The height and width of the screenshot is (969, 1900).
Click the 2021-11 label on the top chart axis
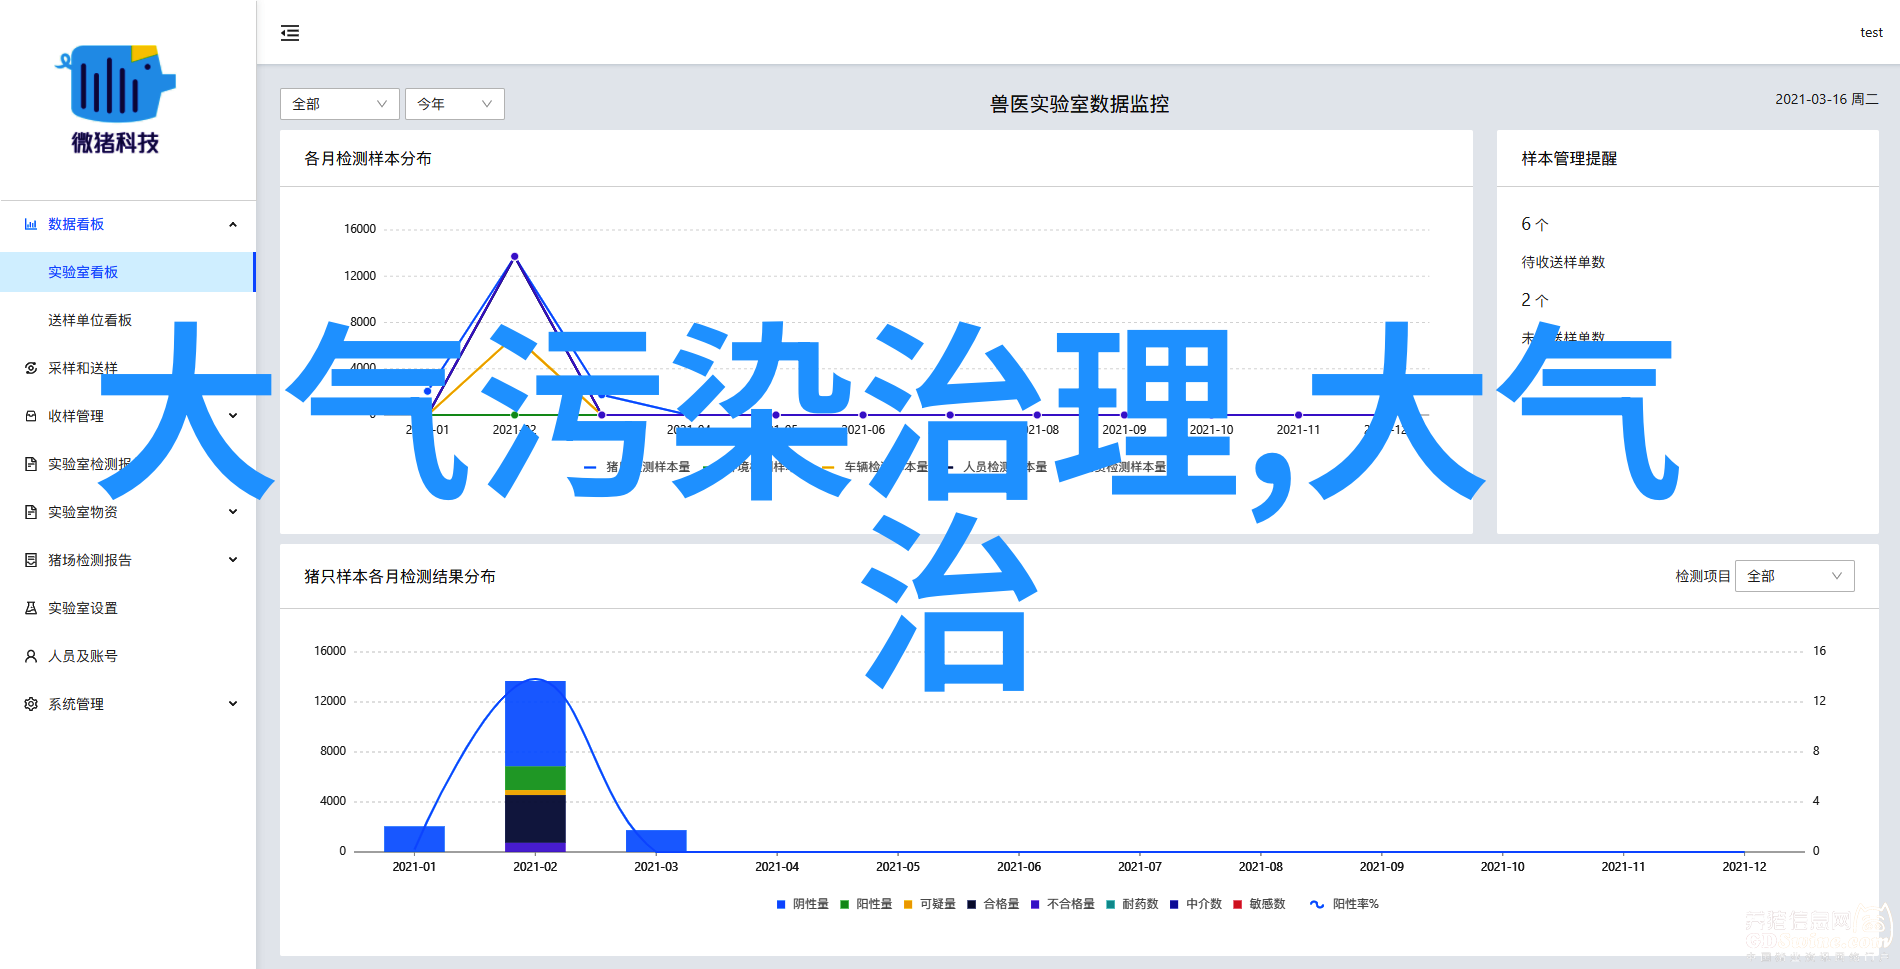pos(1298,430)
